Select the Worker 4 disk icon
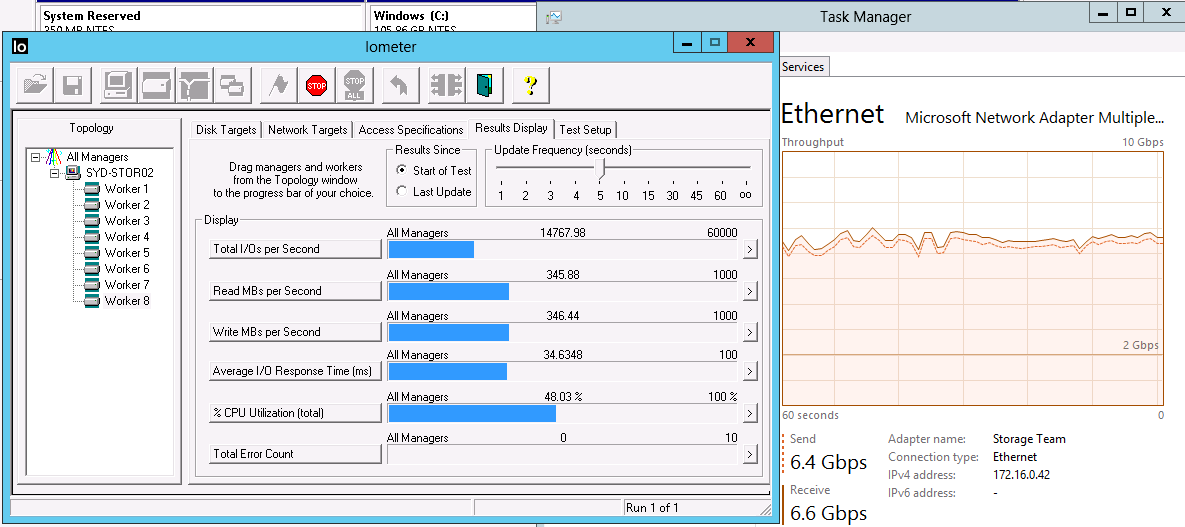Image resolution: width=1185 pixels, height=527 pixels. click(92, 237)
